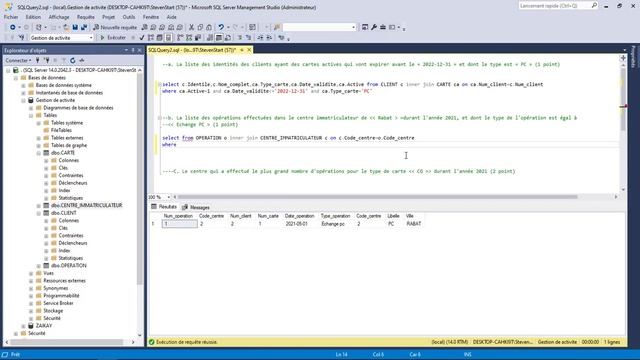Click the parse query checkmark icon
640x360 pixels.
point(142,38)
